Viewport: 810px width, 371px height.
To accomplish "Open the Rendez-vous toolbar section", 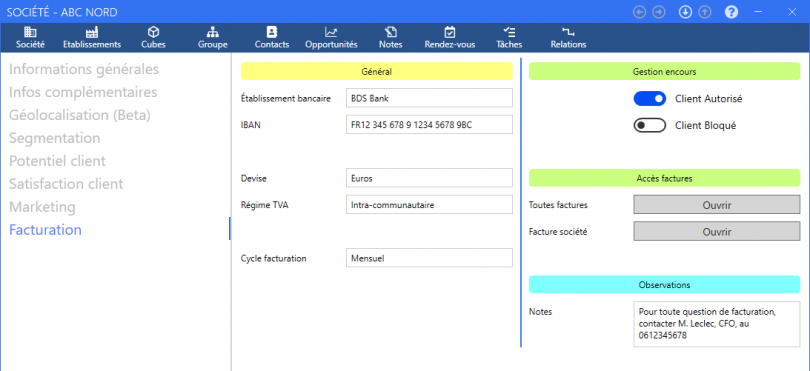I will click(450, 38).
